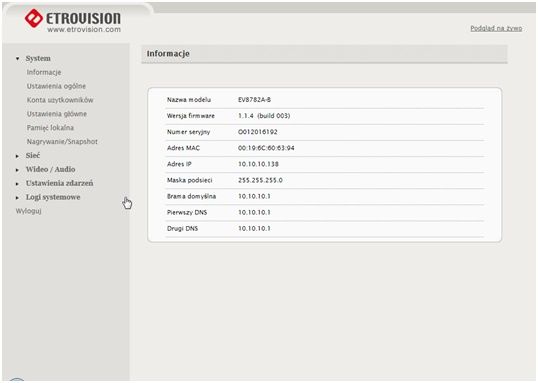538x383 pixels.
Task: Open Pamięć lokalna page
Action: (50, 128)
